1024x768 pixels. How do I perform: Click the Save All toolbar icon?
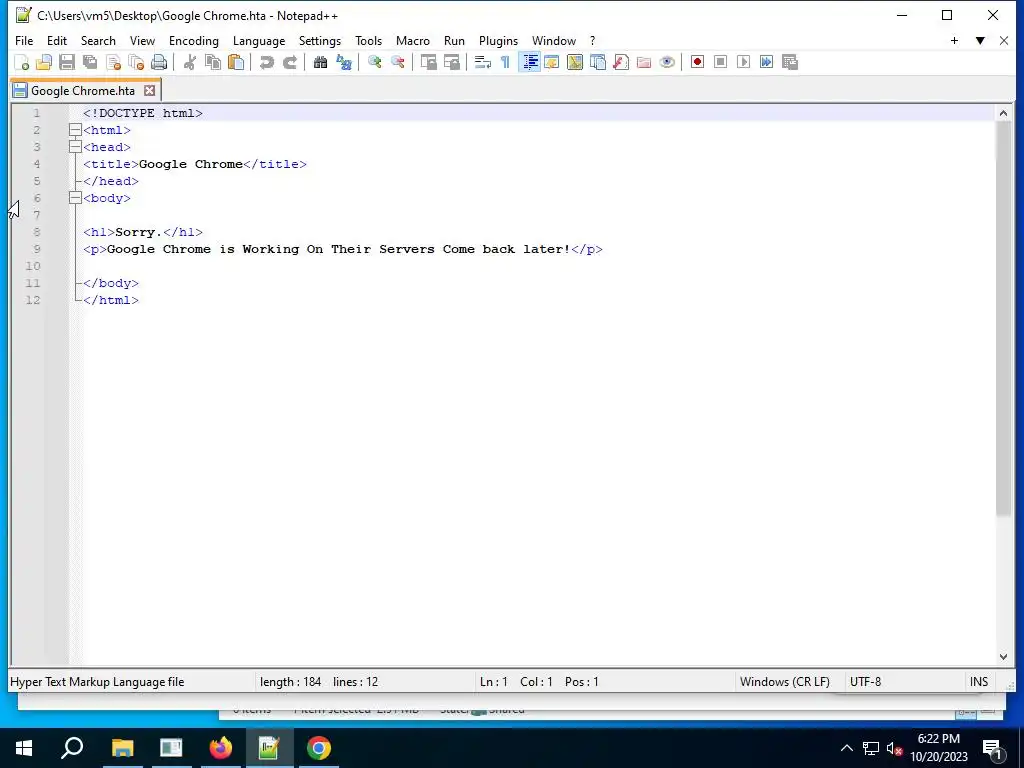(x=89, y=62)
